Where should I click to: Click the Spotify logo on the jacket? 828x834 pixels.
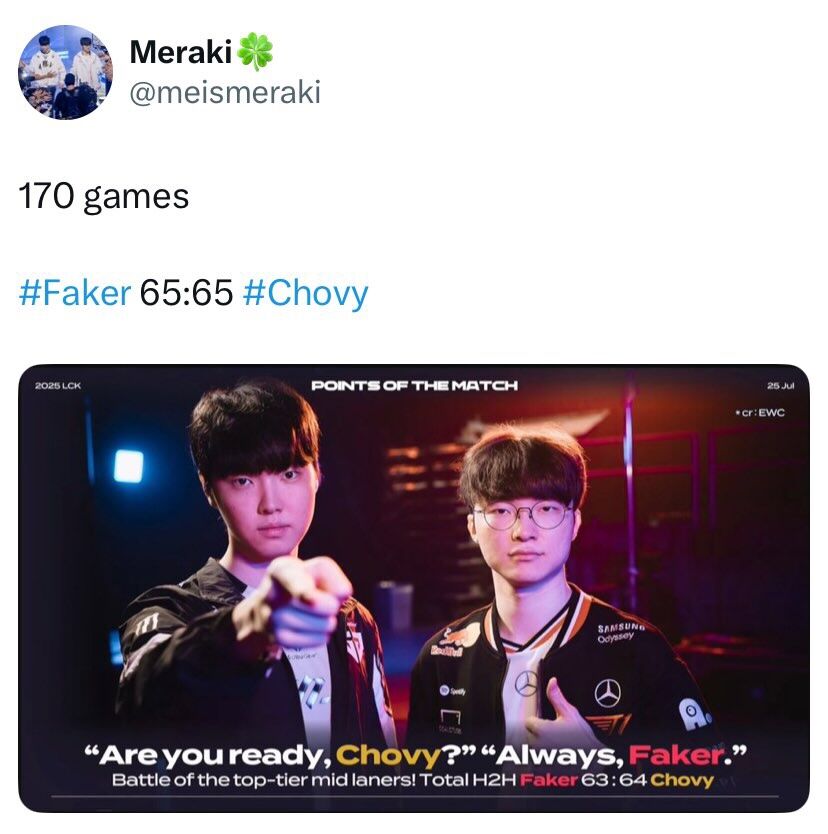(x=453, y=691)
